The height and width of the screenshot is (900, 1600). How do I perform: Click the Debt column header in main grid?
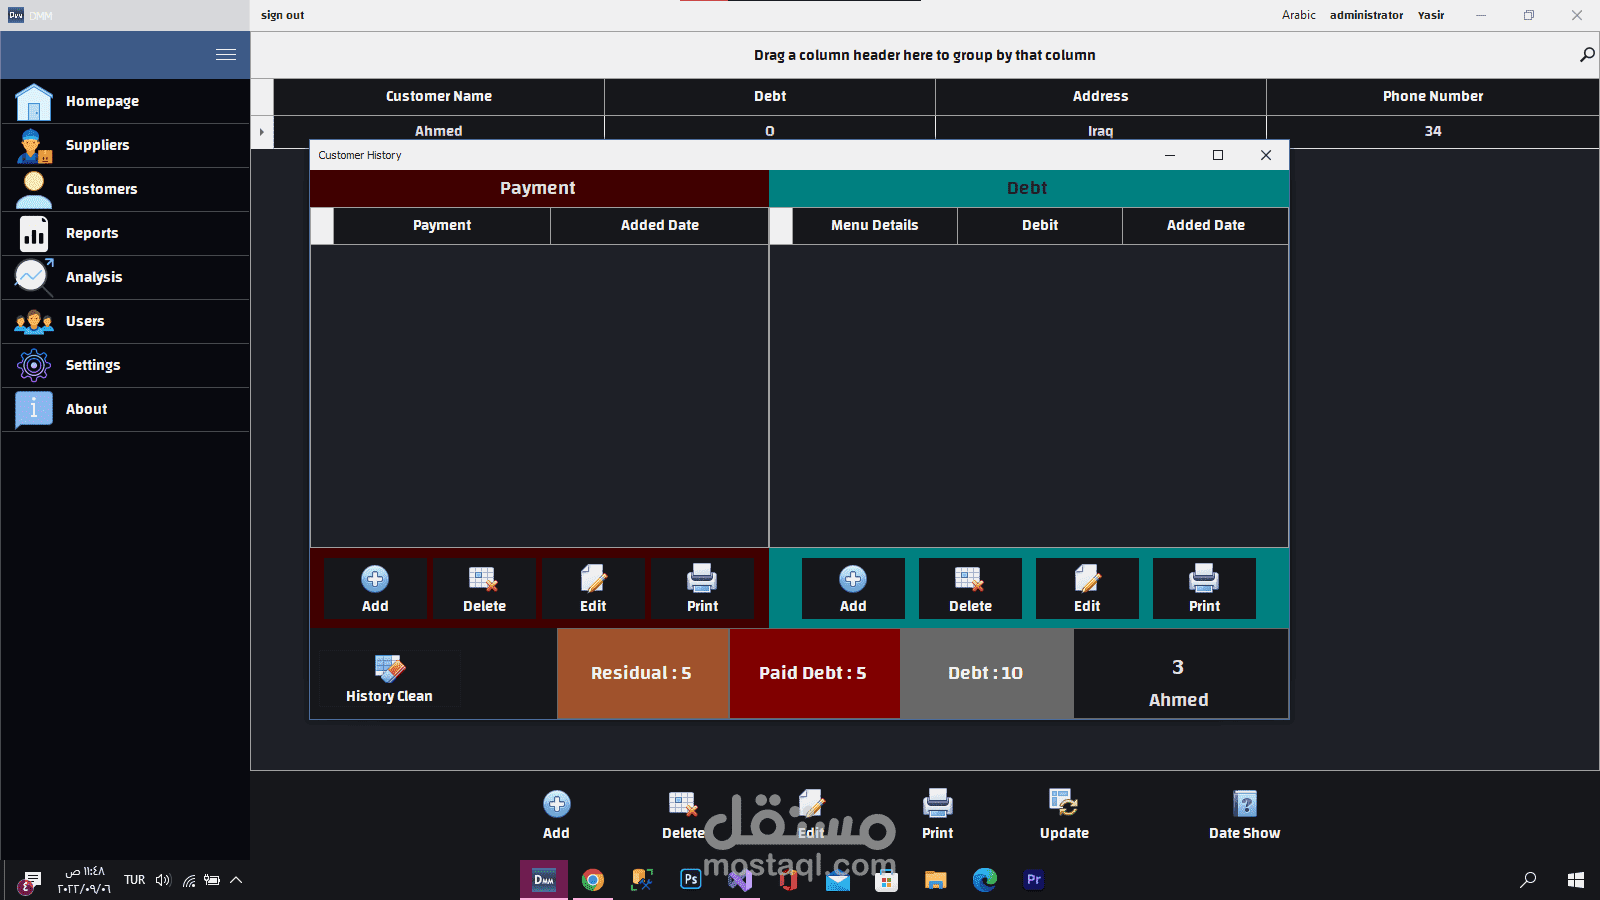pos(770,96)
